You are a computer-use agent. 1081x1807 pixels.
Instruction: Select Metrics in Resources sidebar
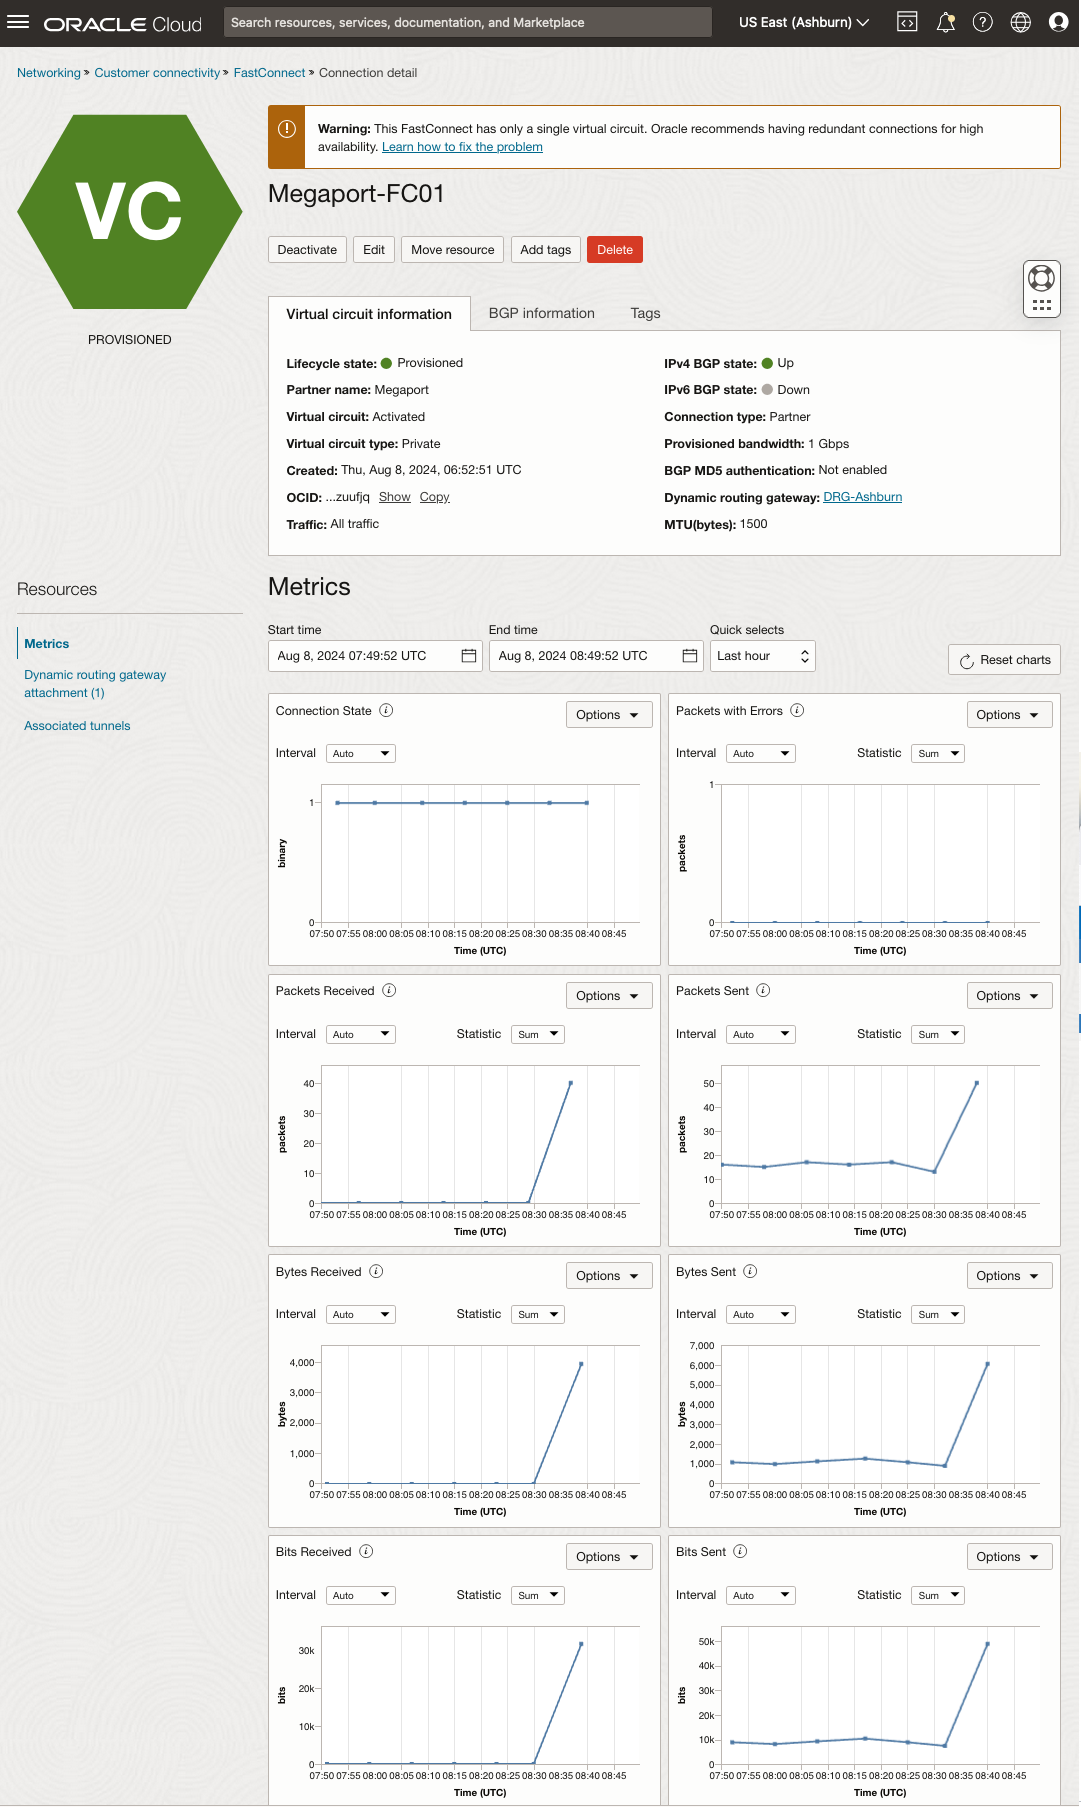[x=47, y=644]
